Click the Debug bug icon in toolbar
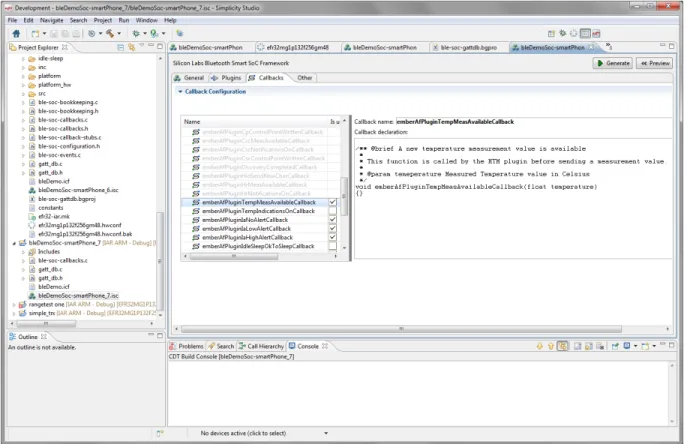The width and height of the screenshot is (687, 444). (136, 33)
